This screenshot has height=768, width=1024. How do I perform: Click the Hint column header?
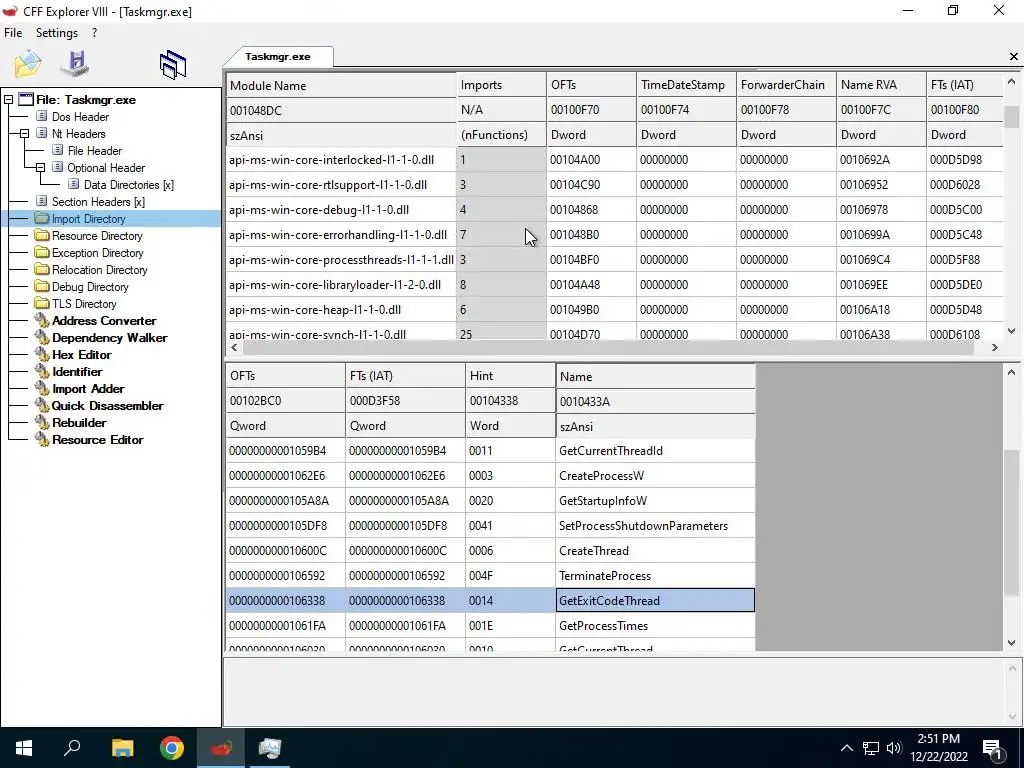(x=510, y=376)
